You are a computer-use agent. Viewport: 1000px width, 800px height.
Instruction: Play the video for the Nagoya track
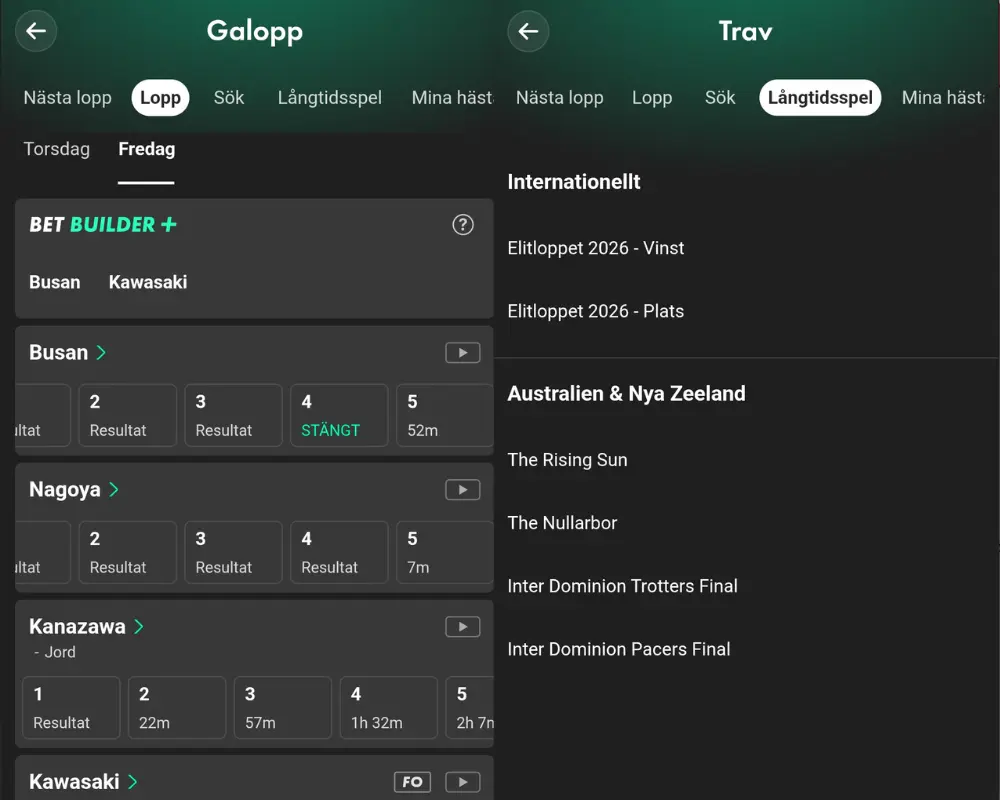coord(462,489)
